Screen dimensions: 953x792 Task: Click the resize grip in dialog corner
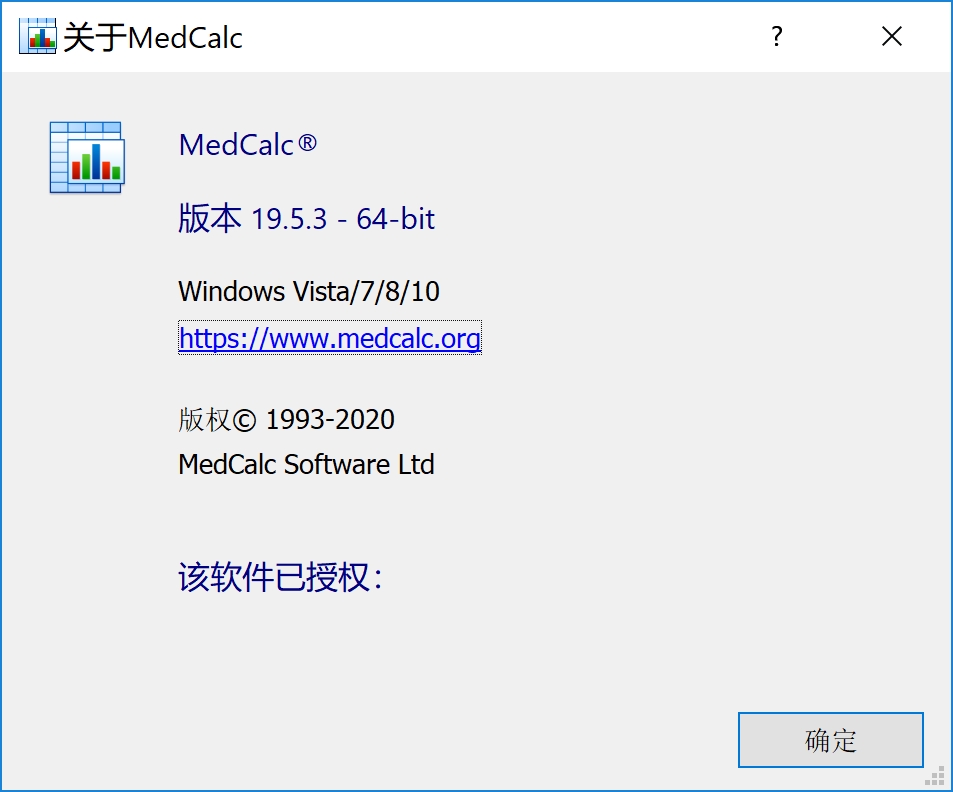(935, 776)
